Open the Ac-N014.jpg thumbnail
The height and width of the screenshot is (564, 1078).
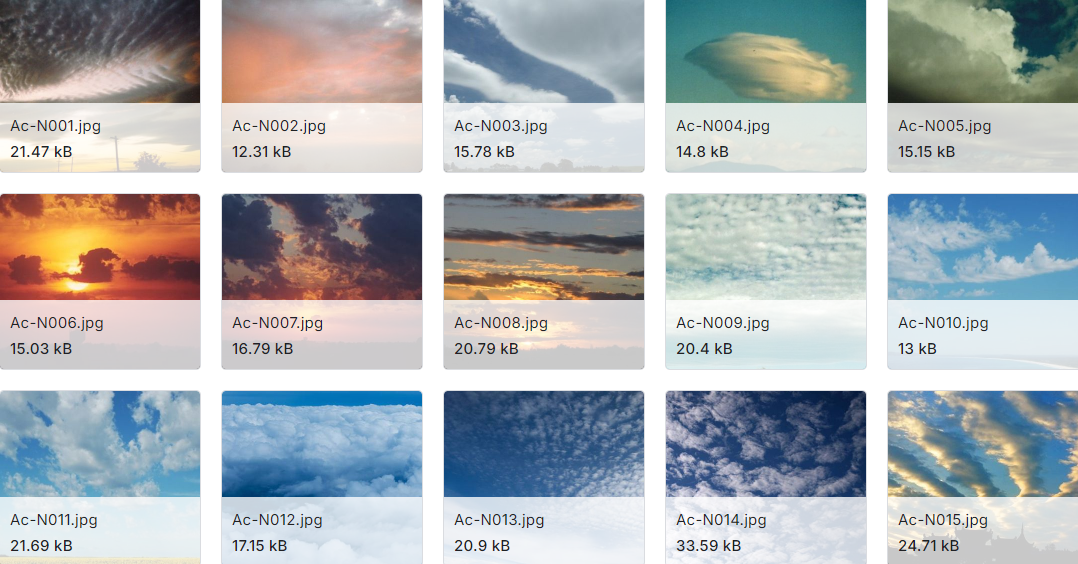766,444
